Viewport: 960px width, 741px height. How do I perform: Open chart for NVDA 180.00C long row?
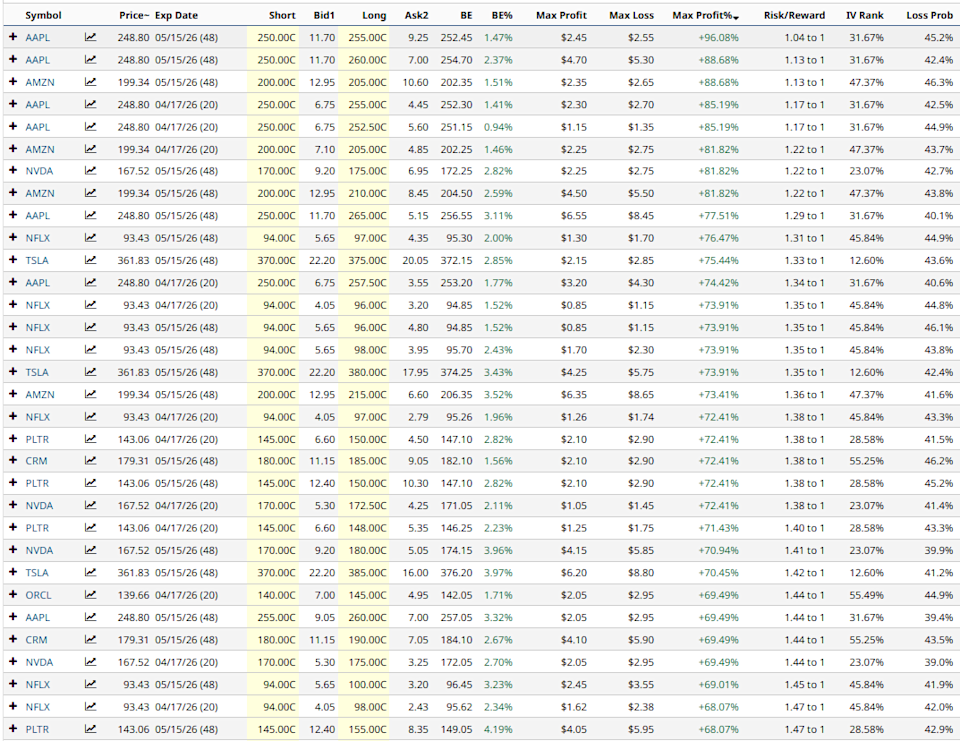91,550
